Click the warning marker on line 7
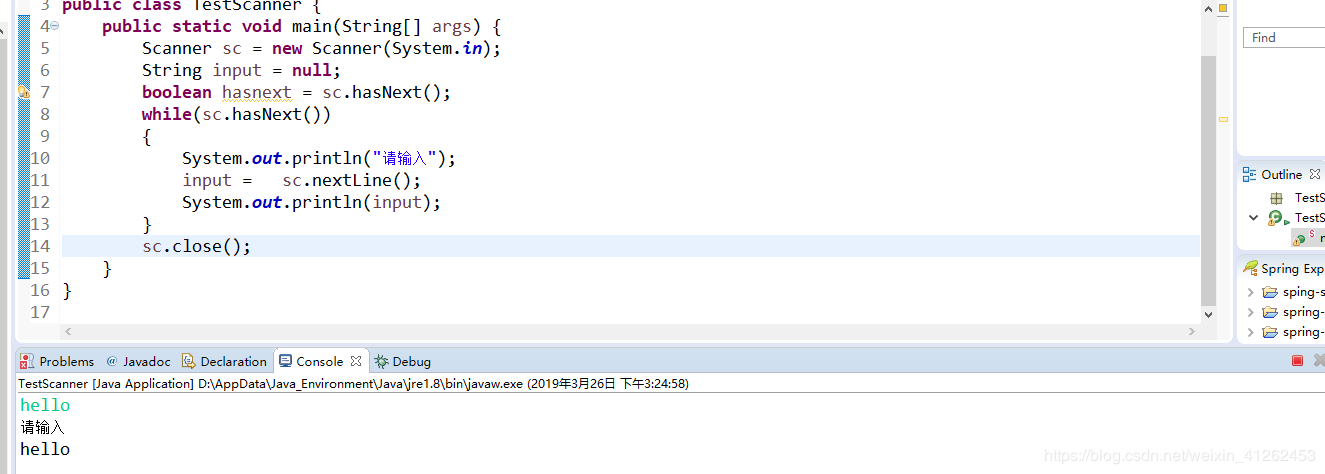The width and height of the screenshot is (1325, 474). (24, 92)
